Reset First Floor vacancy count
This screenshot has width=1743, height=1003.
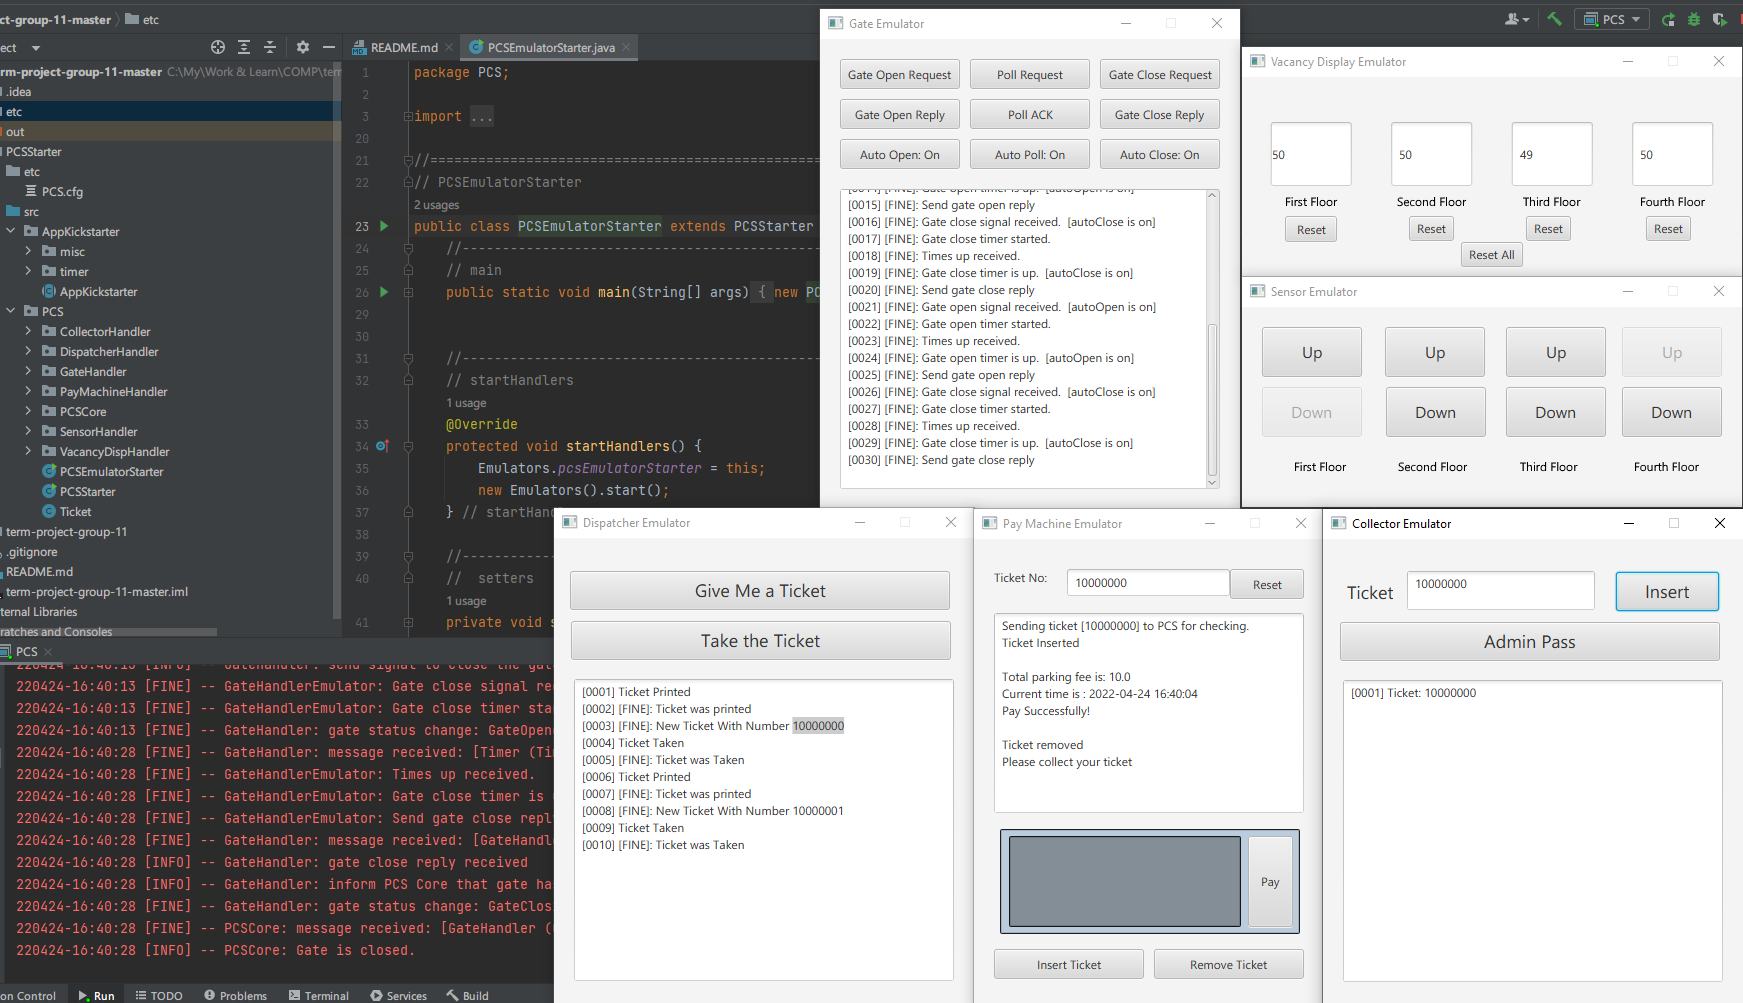click(x=1311, y=229)
